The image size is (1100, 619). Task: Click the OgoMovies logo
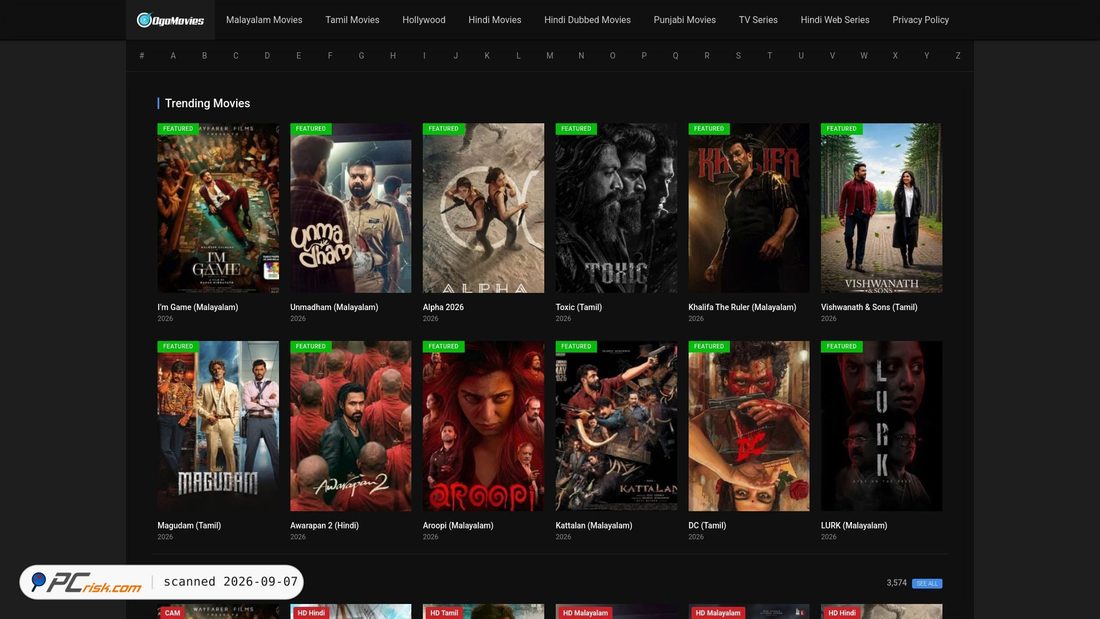click(170, 20)
